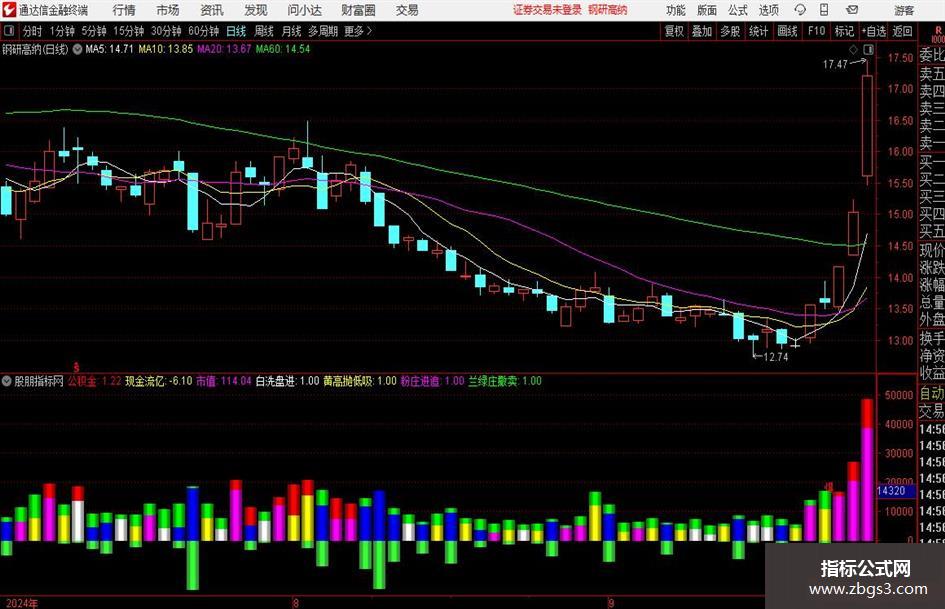The image size is (945, 609).
Task: Click the 黄高抛低吸: 1.00 indicator value
Action: (360, 381)
